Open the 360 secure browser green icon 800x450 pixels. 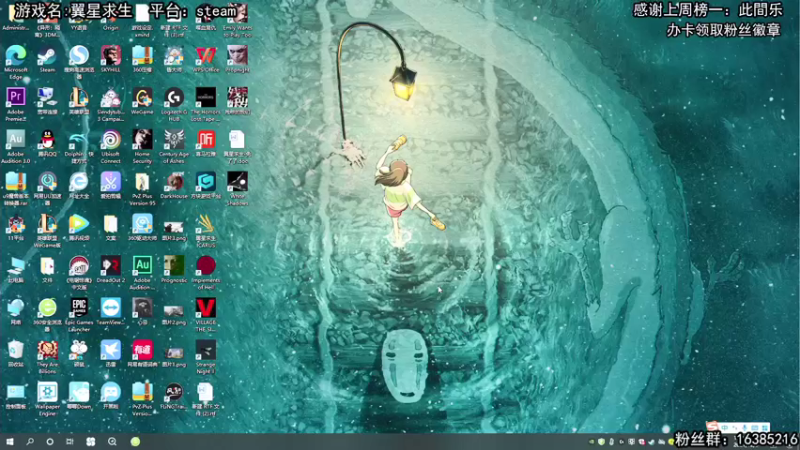coord(47,308)
